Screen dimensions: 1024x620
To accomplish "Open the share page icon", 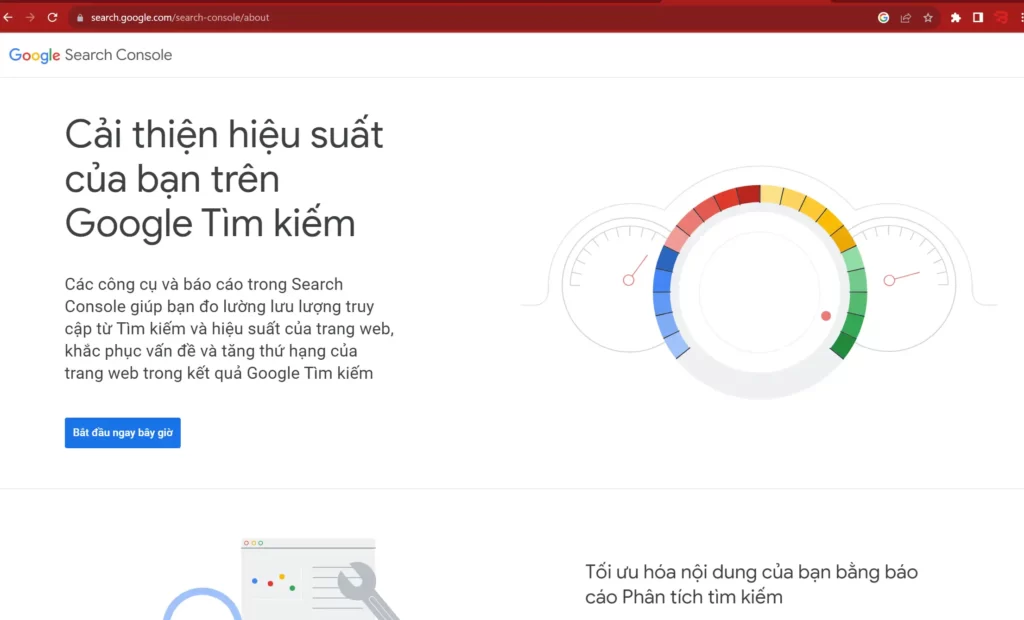I will (906, 17).
